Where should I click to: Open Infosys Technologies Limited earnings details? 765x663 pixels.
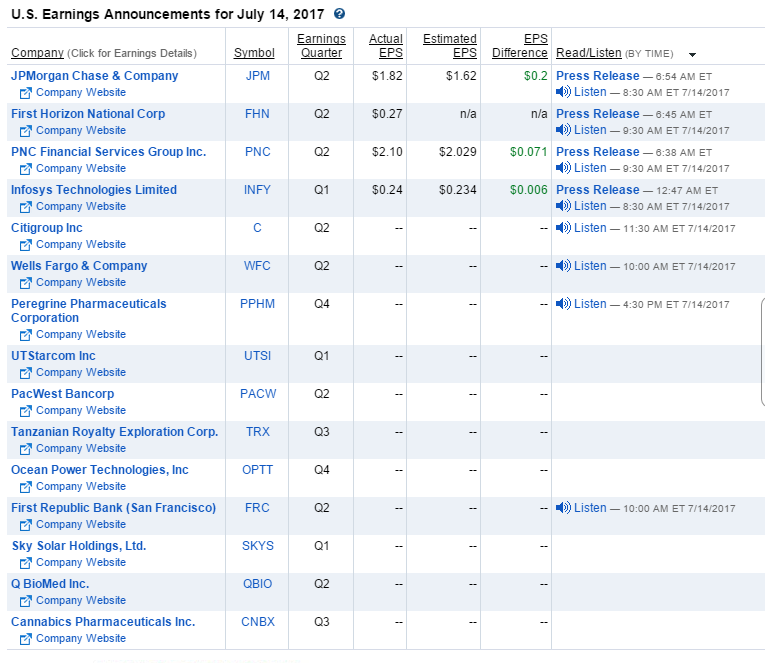(94, 190)
